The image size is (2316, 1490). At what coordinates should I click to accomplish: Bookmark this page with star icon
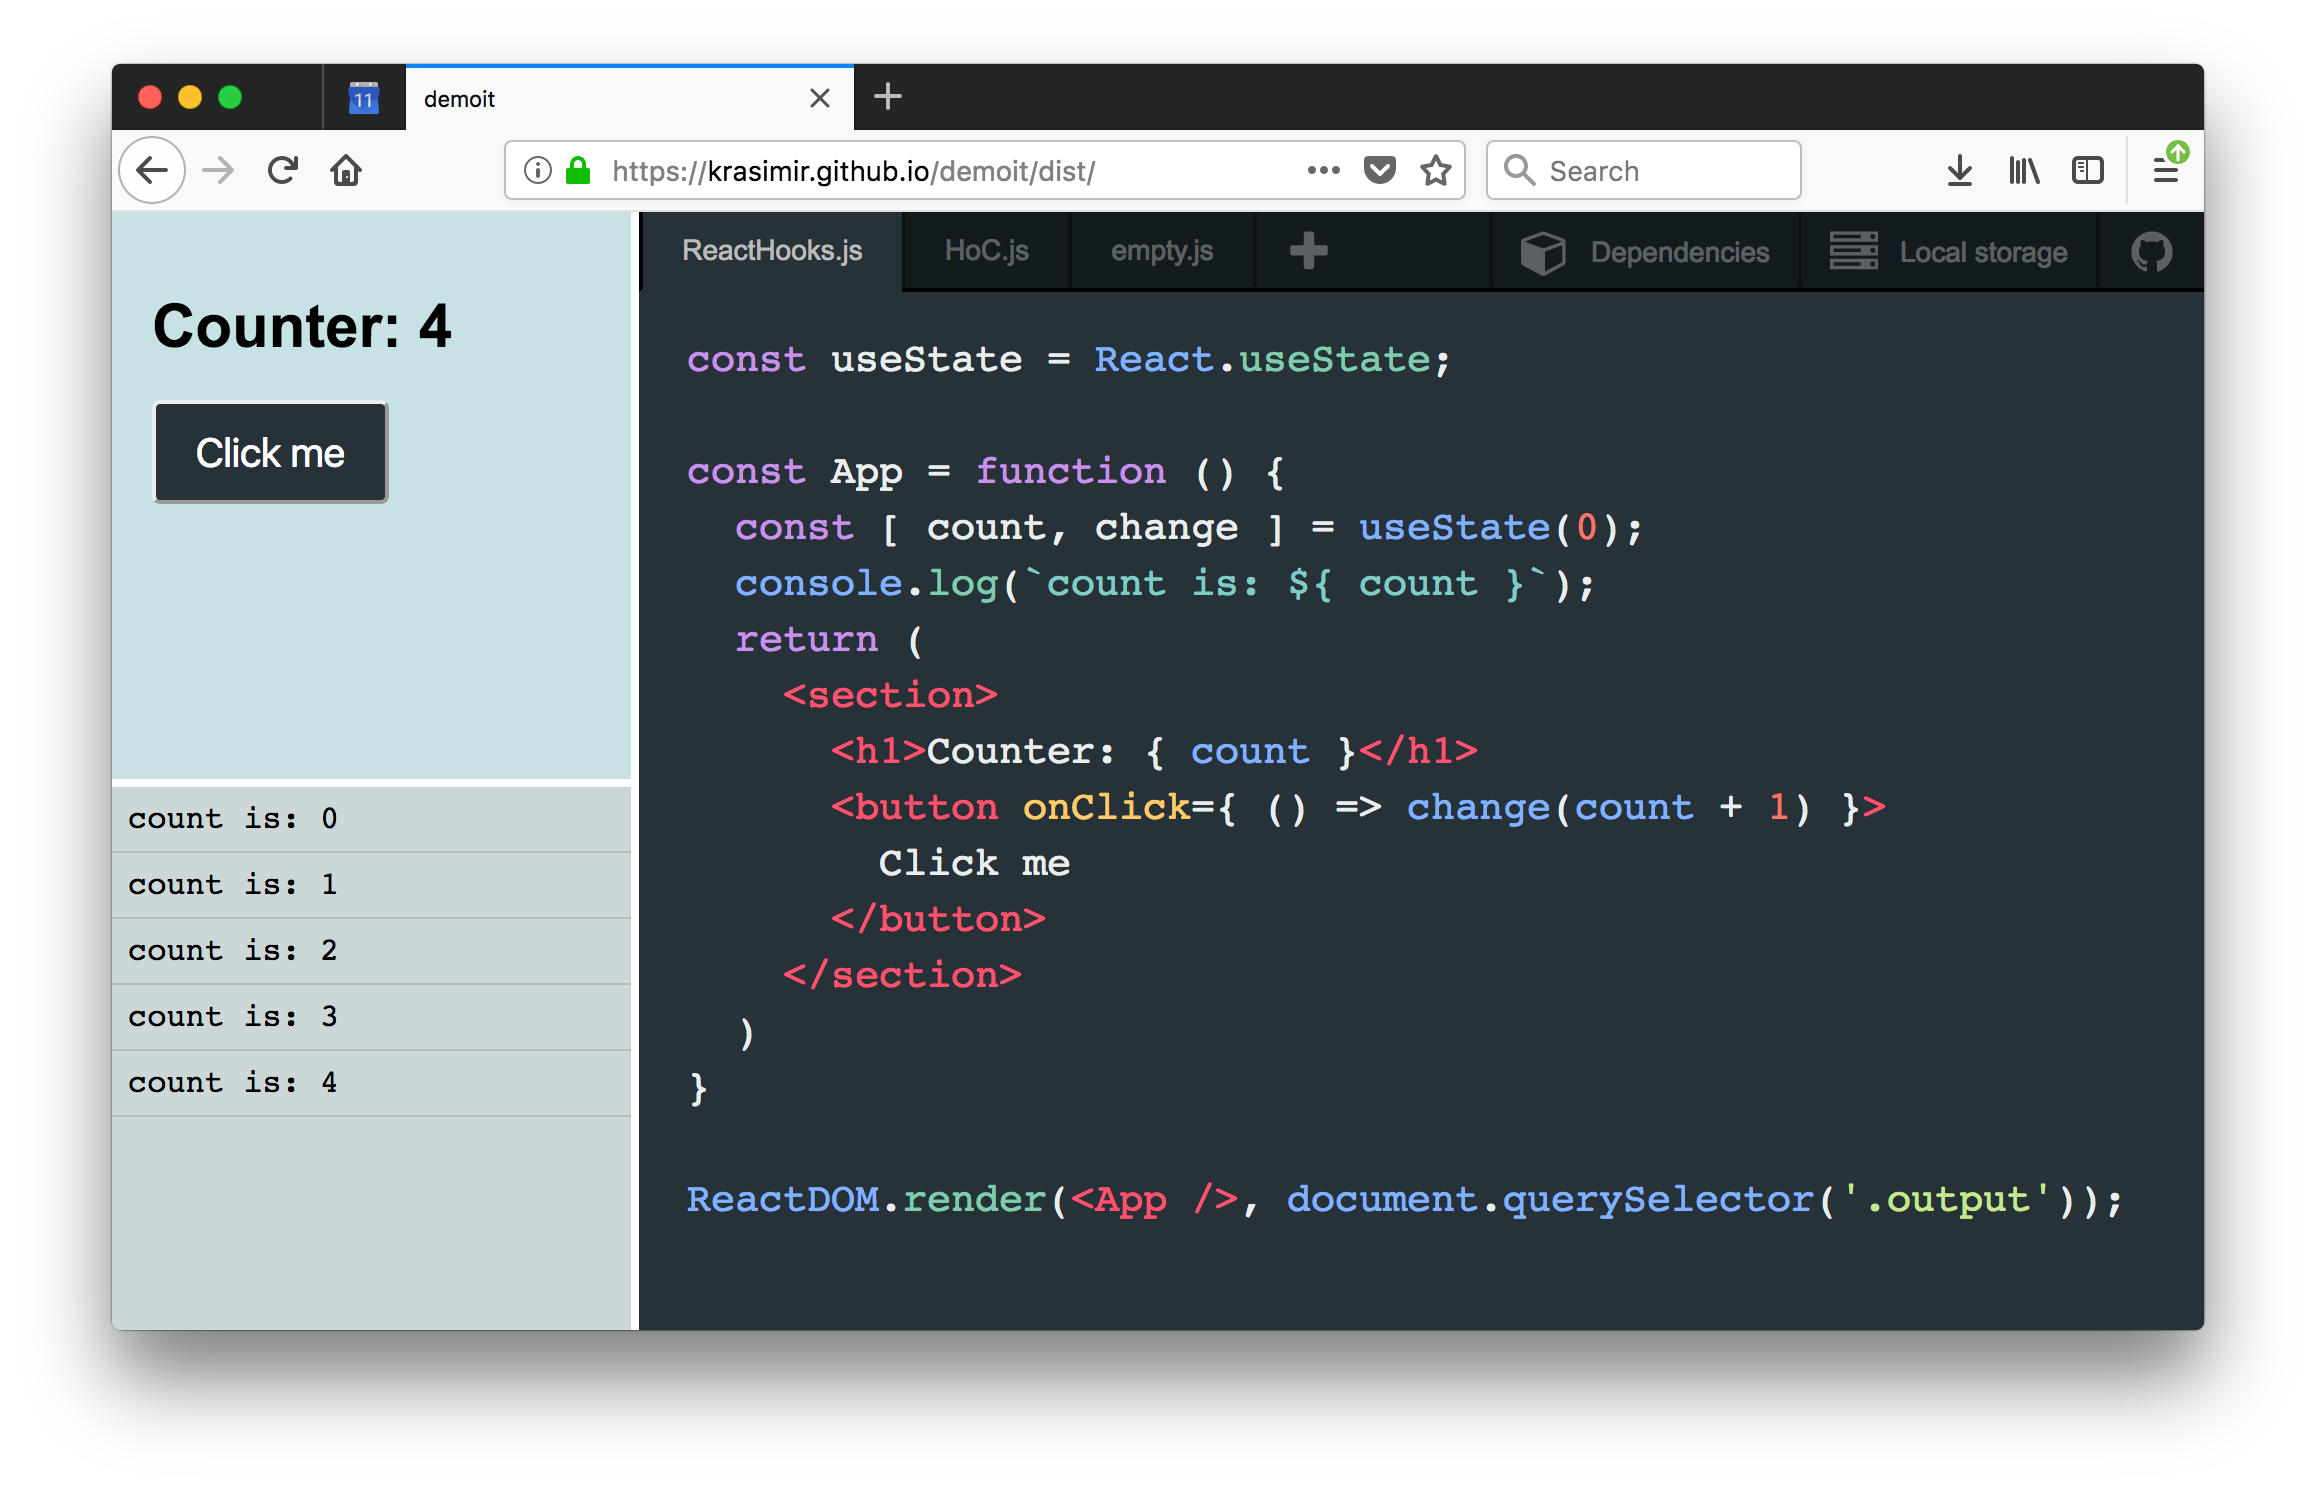point(1436,171)
